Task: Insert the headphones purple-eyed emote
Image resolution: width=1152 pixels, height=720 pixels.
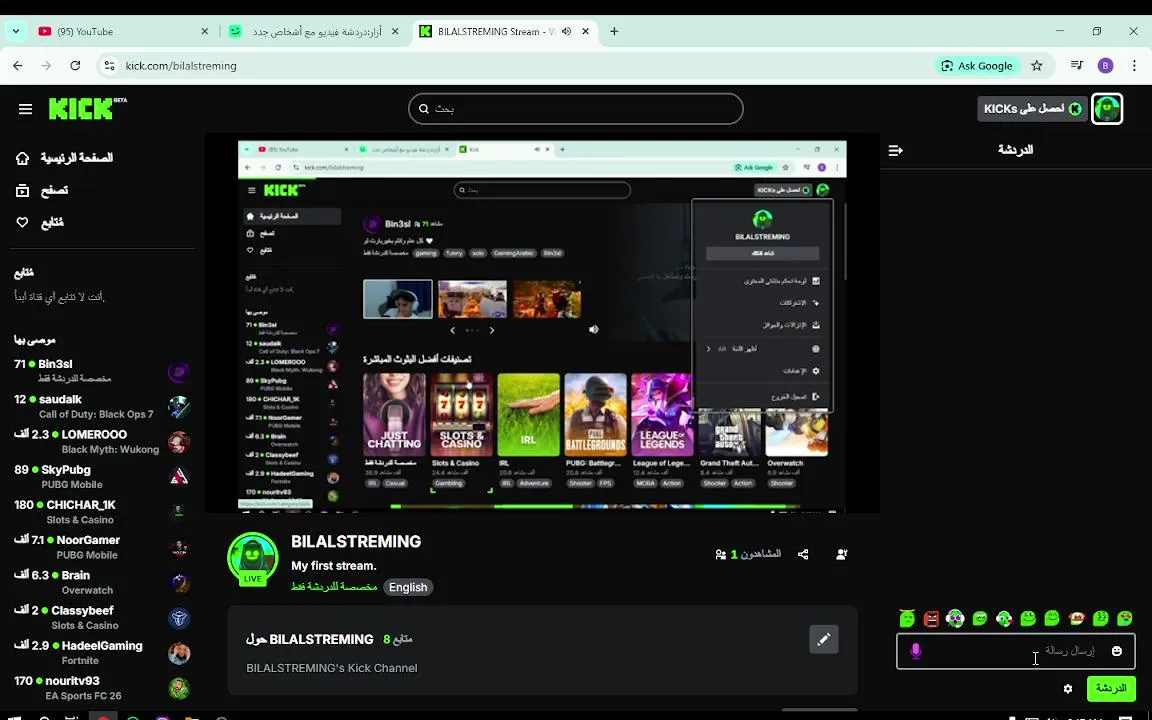Action: tap(955, 619)
